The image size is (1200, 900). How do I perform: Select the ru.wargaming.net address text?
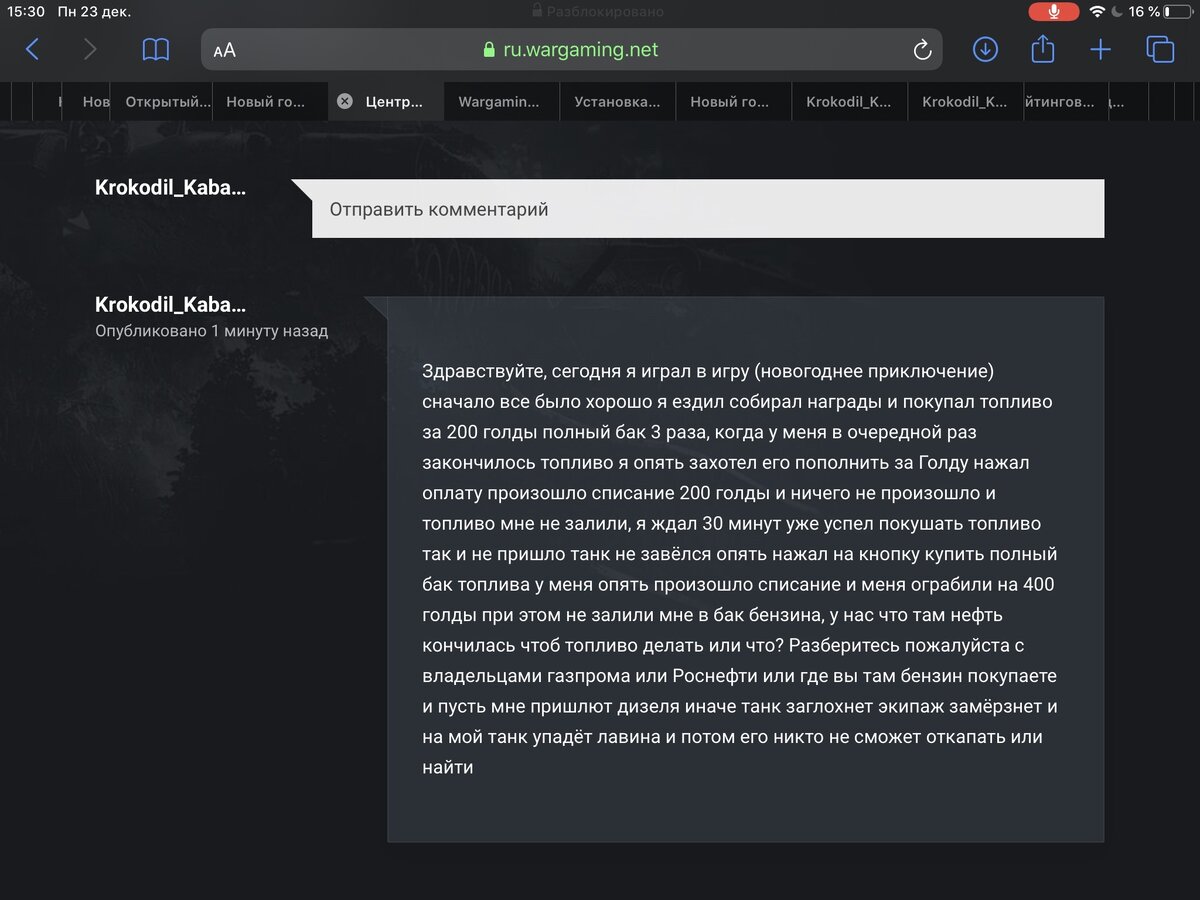(x=581, y=50)
